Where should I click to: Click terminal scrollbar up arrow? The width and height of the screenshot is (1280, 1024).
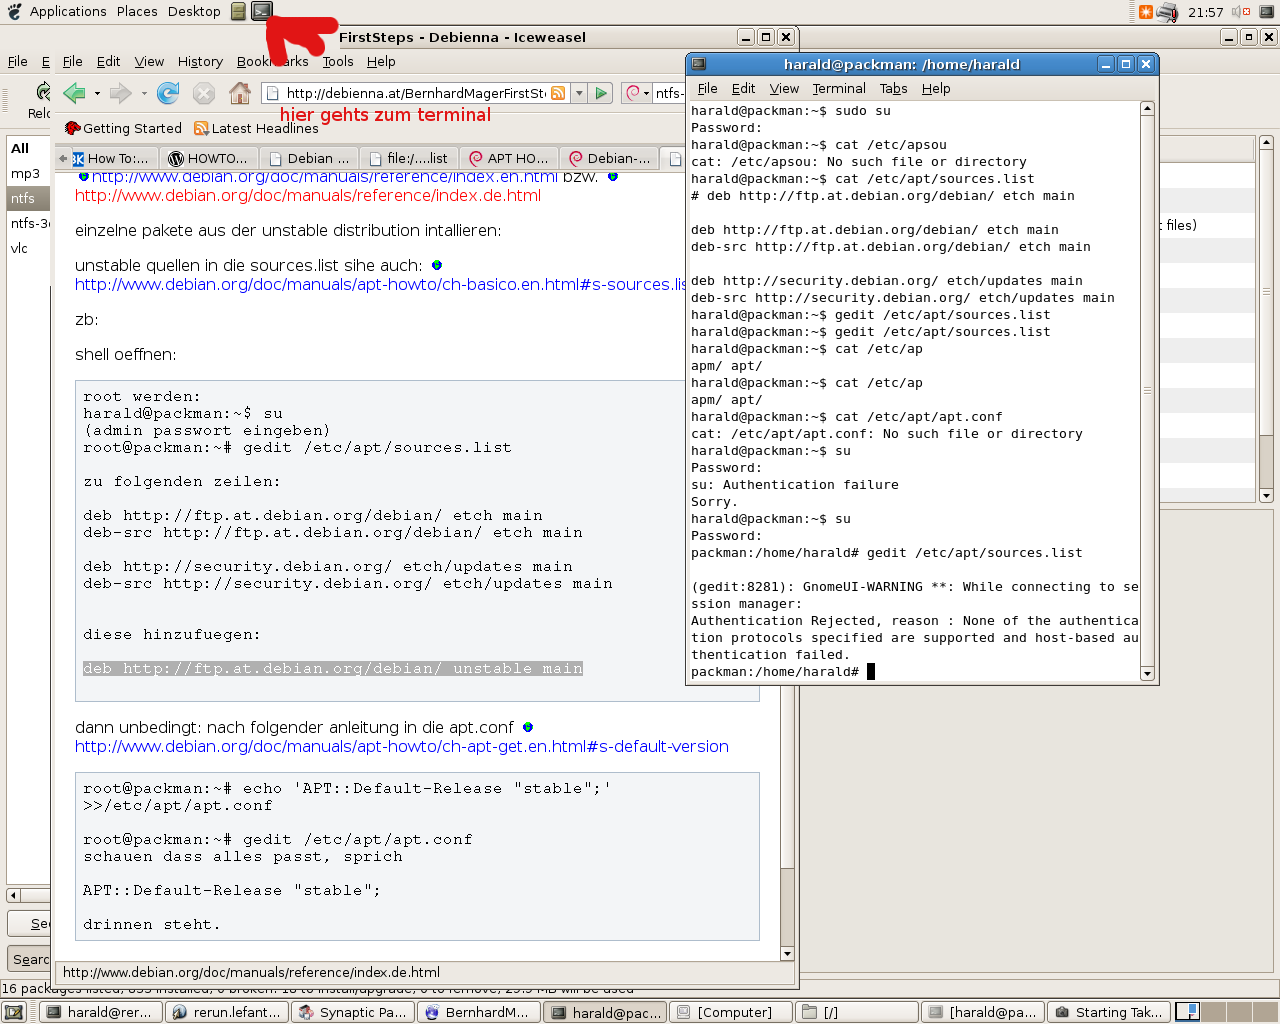(1147, 108)
